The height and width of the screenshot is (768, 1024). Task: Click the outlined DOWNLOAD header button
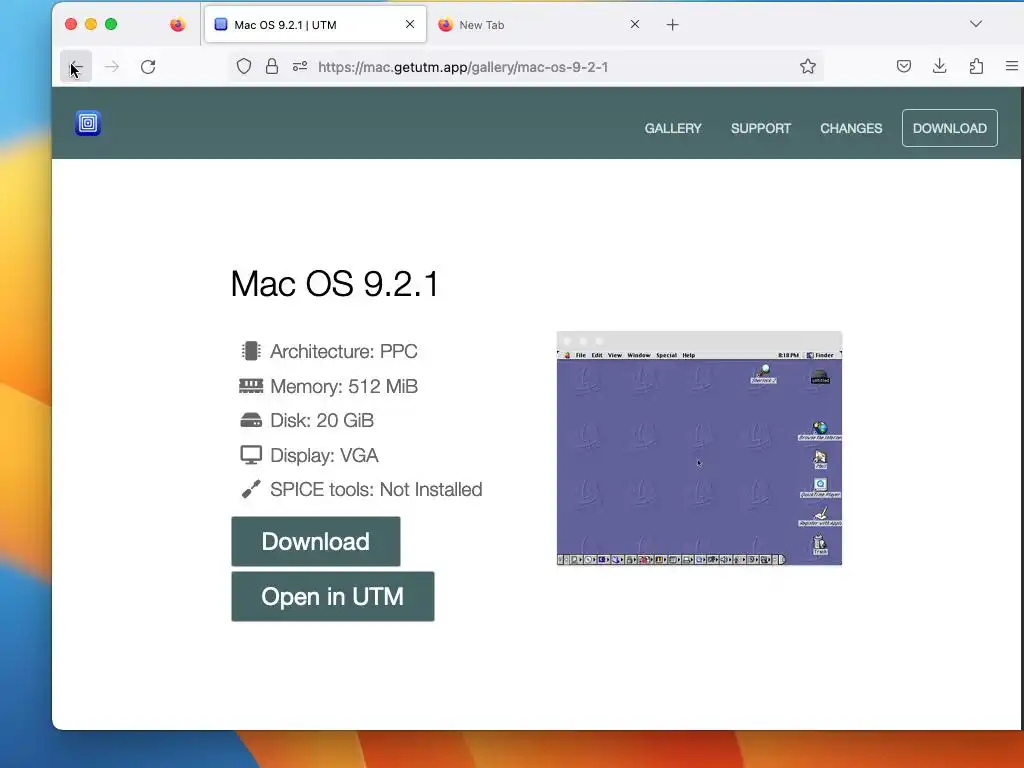(950, 128)
